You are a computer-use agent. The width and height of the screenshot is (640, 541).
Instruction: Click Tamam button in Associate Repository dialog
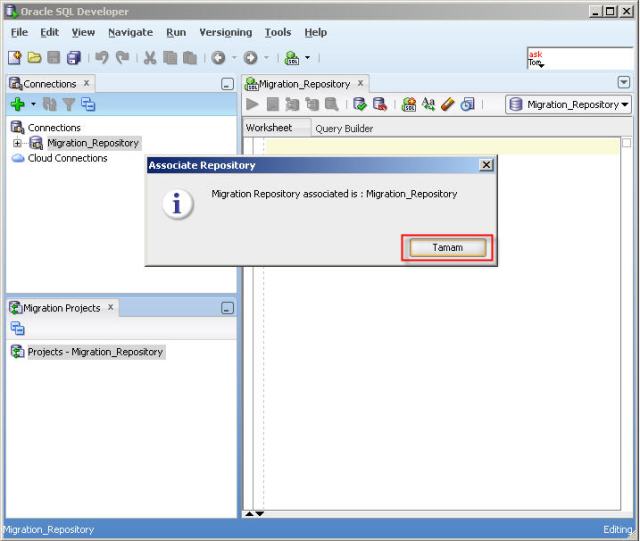(448, 248)
